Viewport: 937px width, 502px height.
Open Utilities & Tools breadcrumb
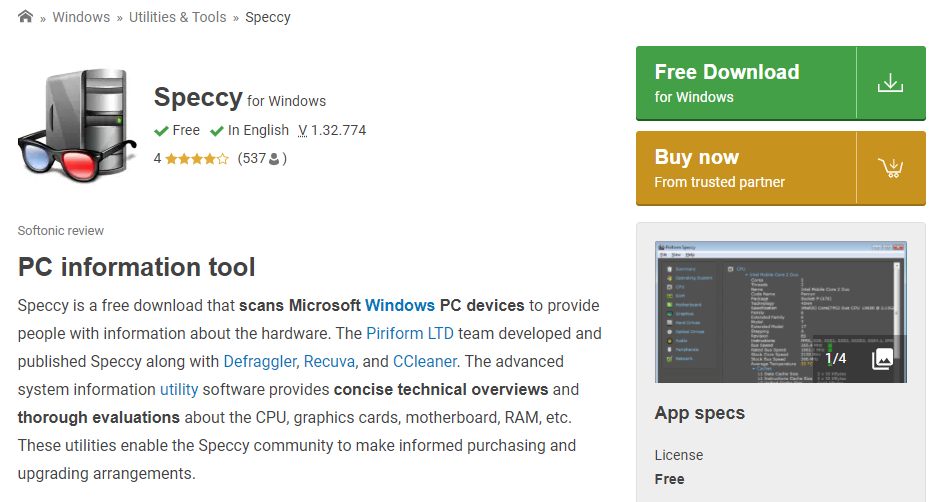177,17
